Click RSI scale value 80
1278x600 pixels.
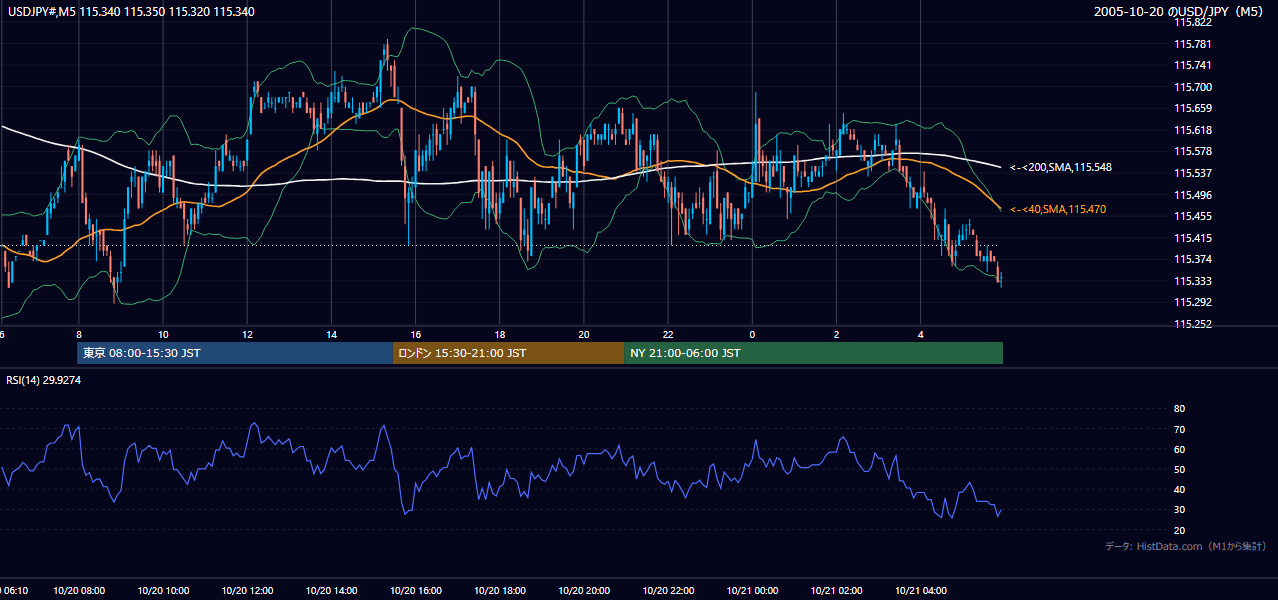coord(1179,409)
